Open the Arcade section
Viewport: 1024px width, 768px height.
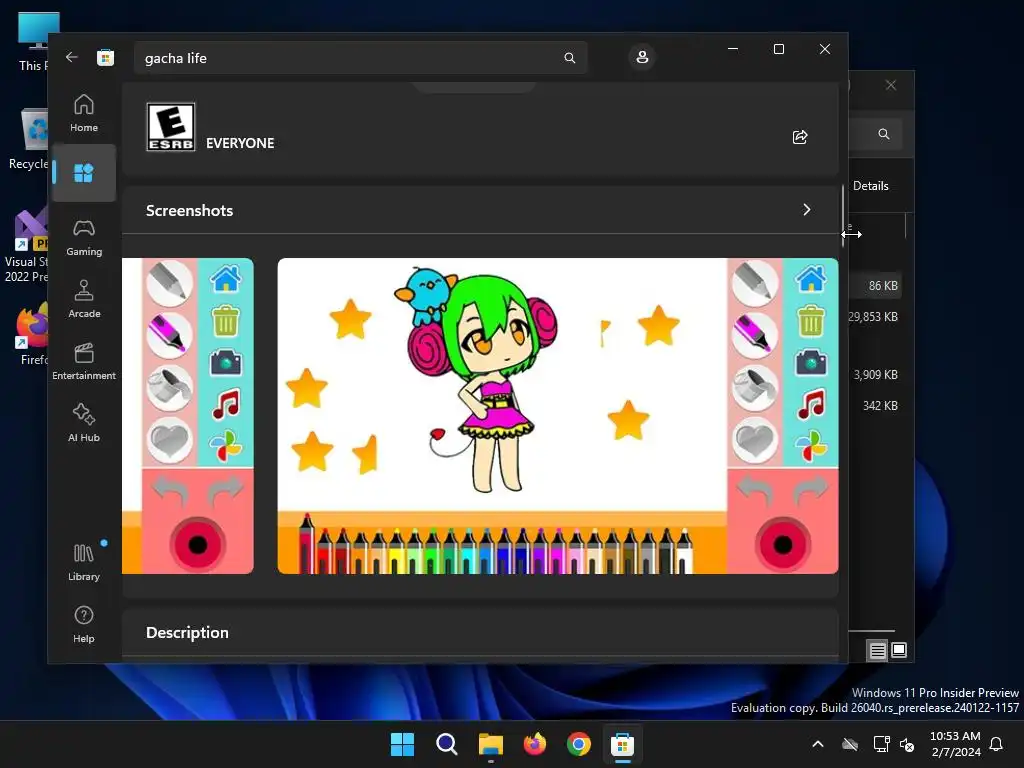point(84,299)
